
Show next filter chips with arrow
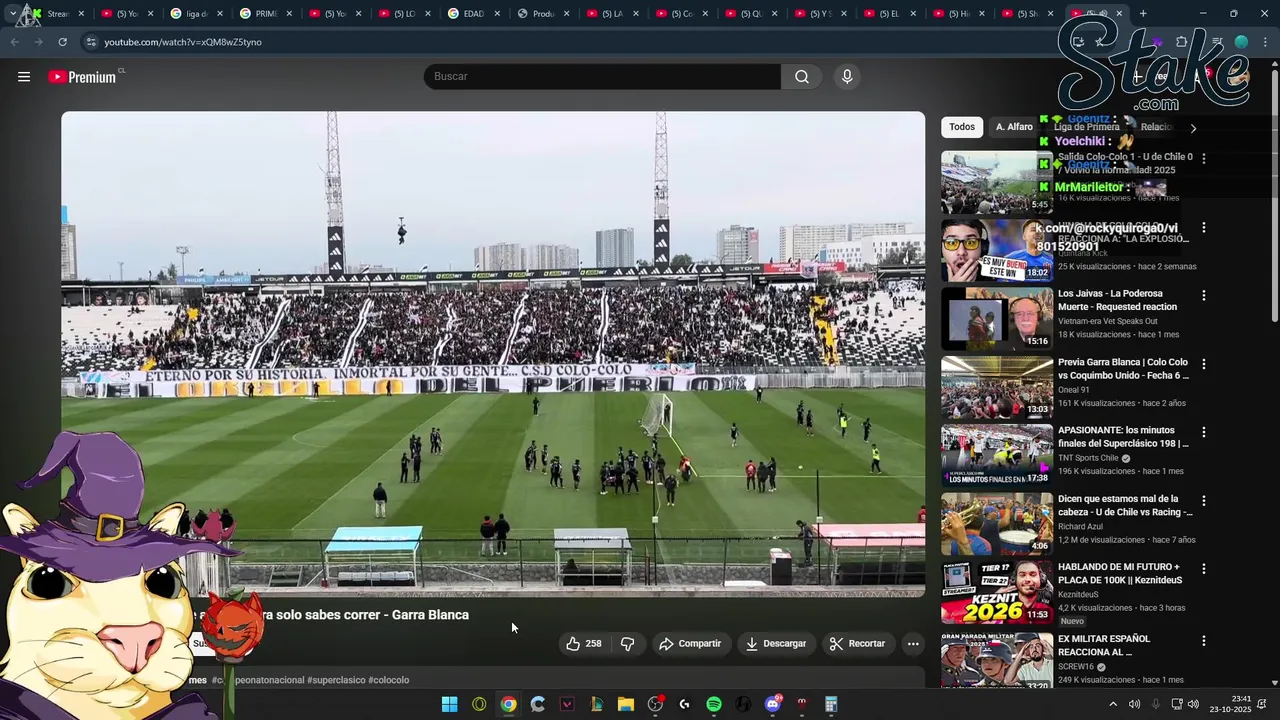[1192, 128]
